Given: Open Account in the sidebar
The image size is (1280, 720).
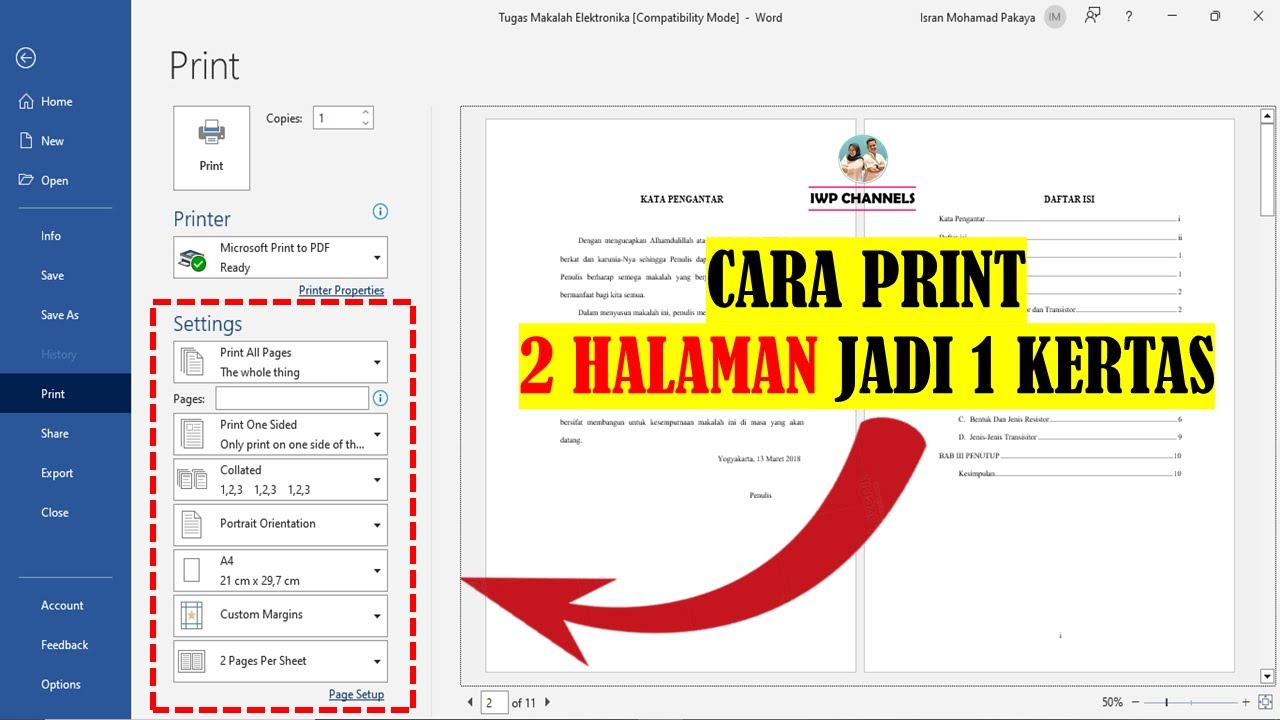Looking at the screenshot, I should (x=65, y=605).
